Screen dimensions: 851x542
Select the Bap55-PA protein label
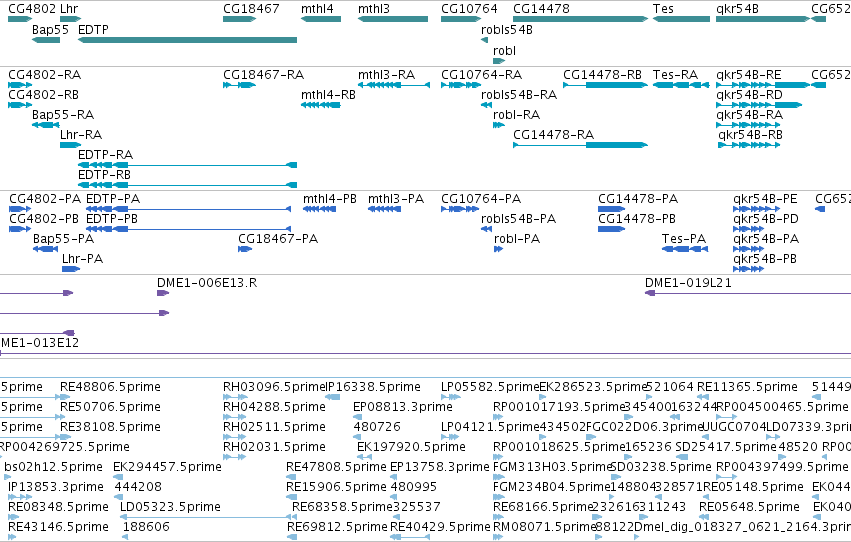pos(63,239)
